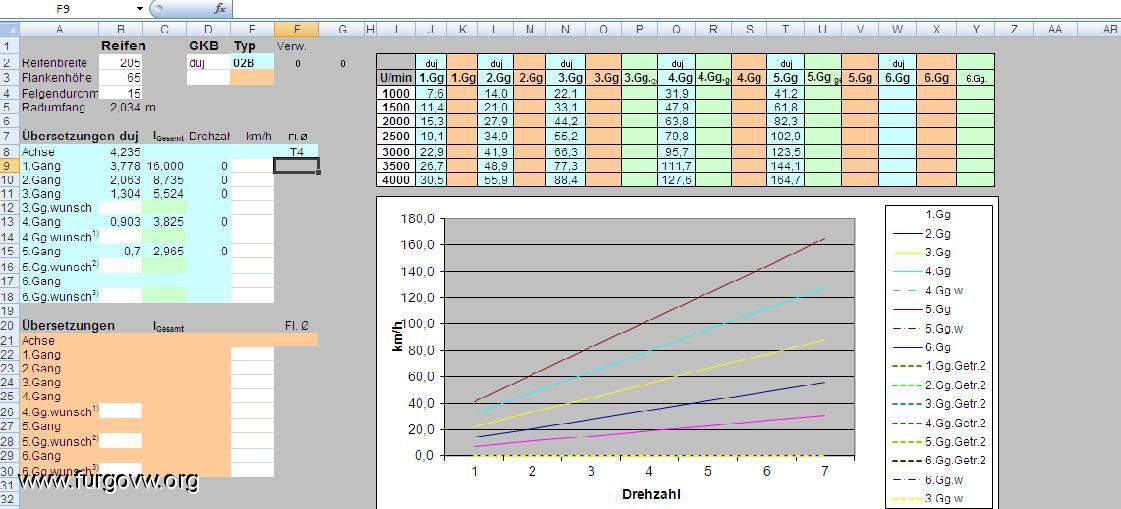Open the Name Box dropdown arrow
Viewport: 1121px width, 509px height.
coord(139,8)
